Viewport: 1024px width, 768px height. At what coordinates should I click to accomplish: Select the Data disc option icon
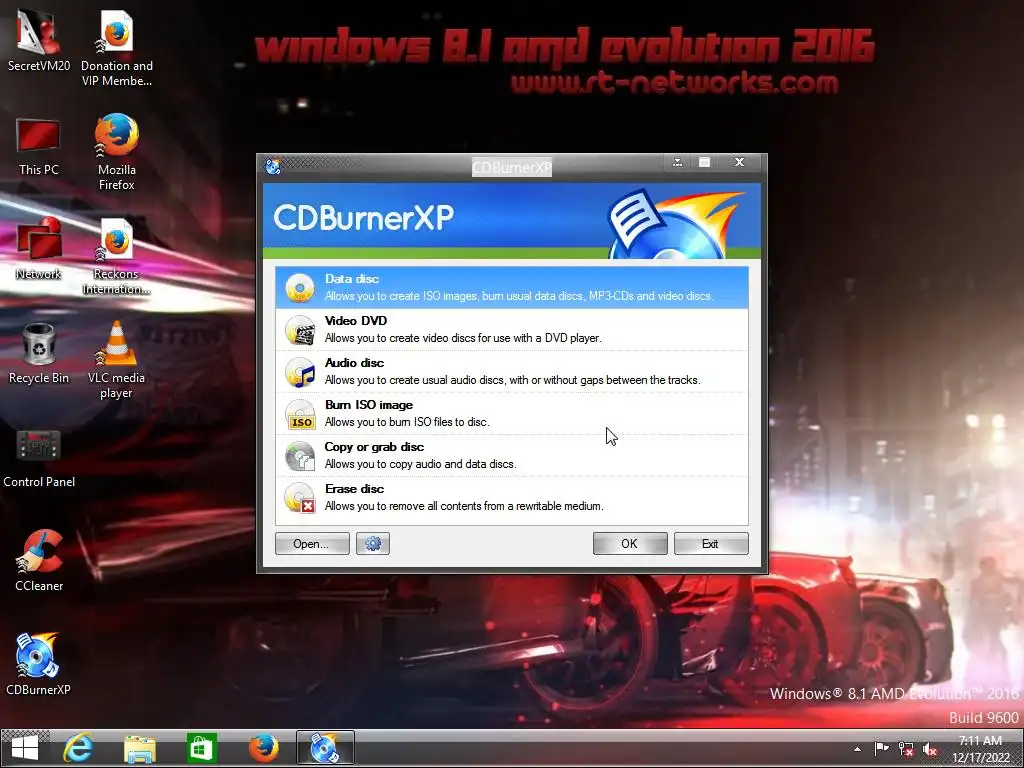[300, 287]
